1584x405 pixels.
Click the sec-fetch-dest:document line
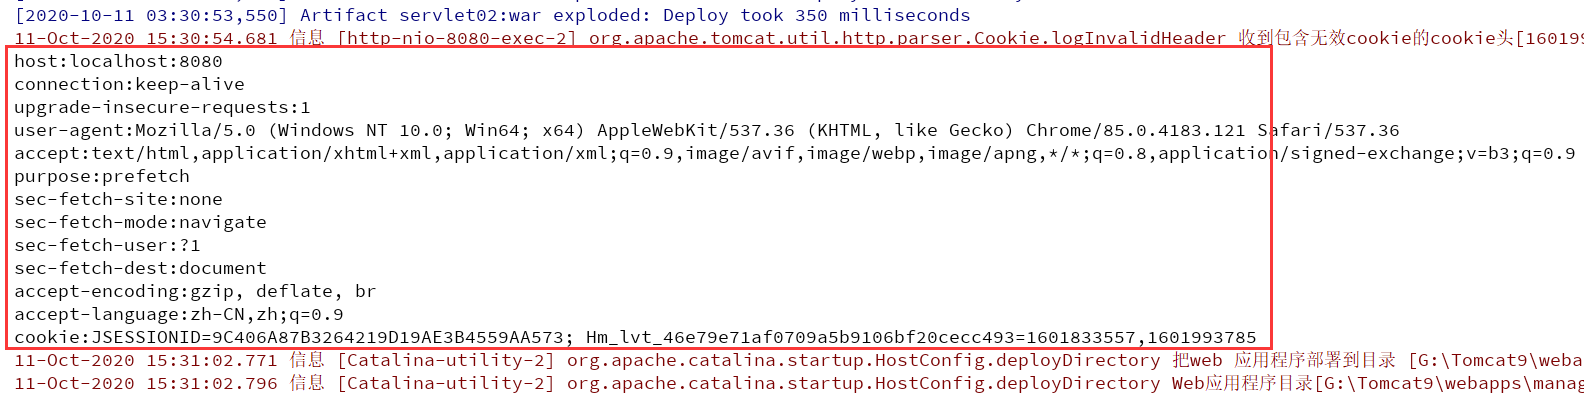pyautogui.click(x=140, y=268)
